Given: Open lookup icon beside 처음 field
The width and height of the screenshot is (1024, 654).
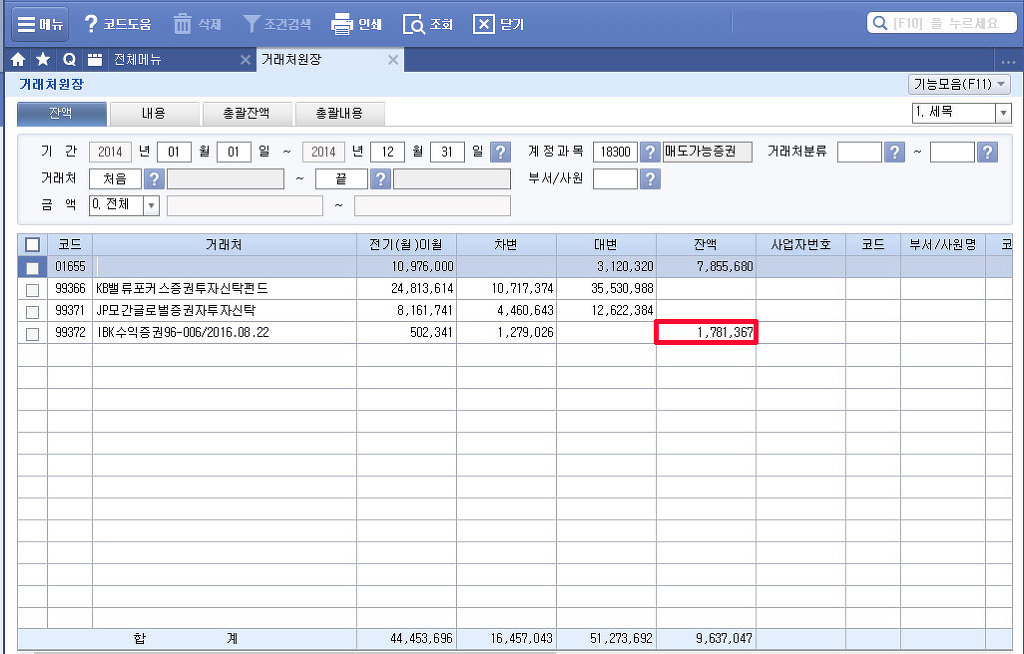Looking at the screenshot, I should (153, 178).
